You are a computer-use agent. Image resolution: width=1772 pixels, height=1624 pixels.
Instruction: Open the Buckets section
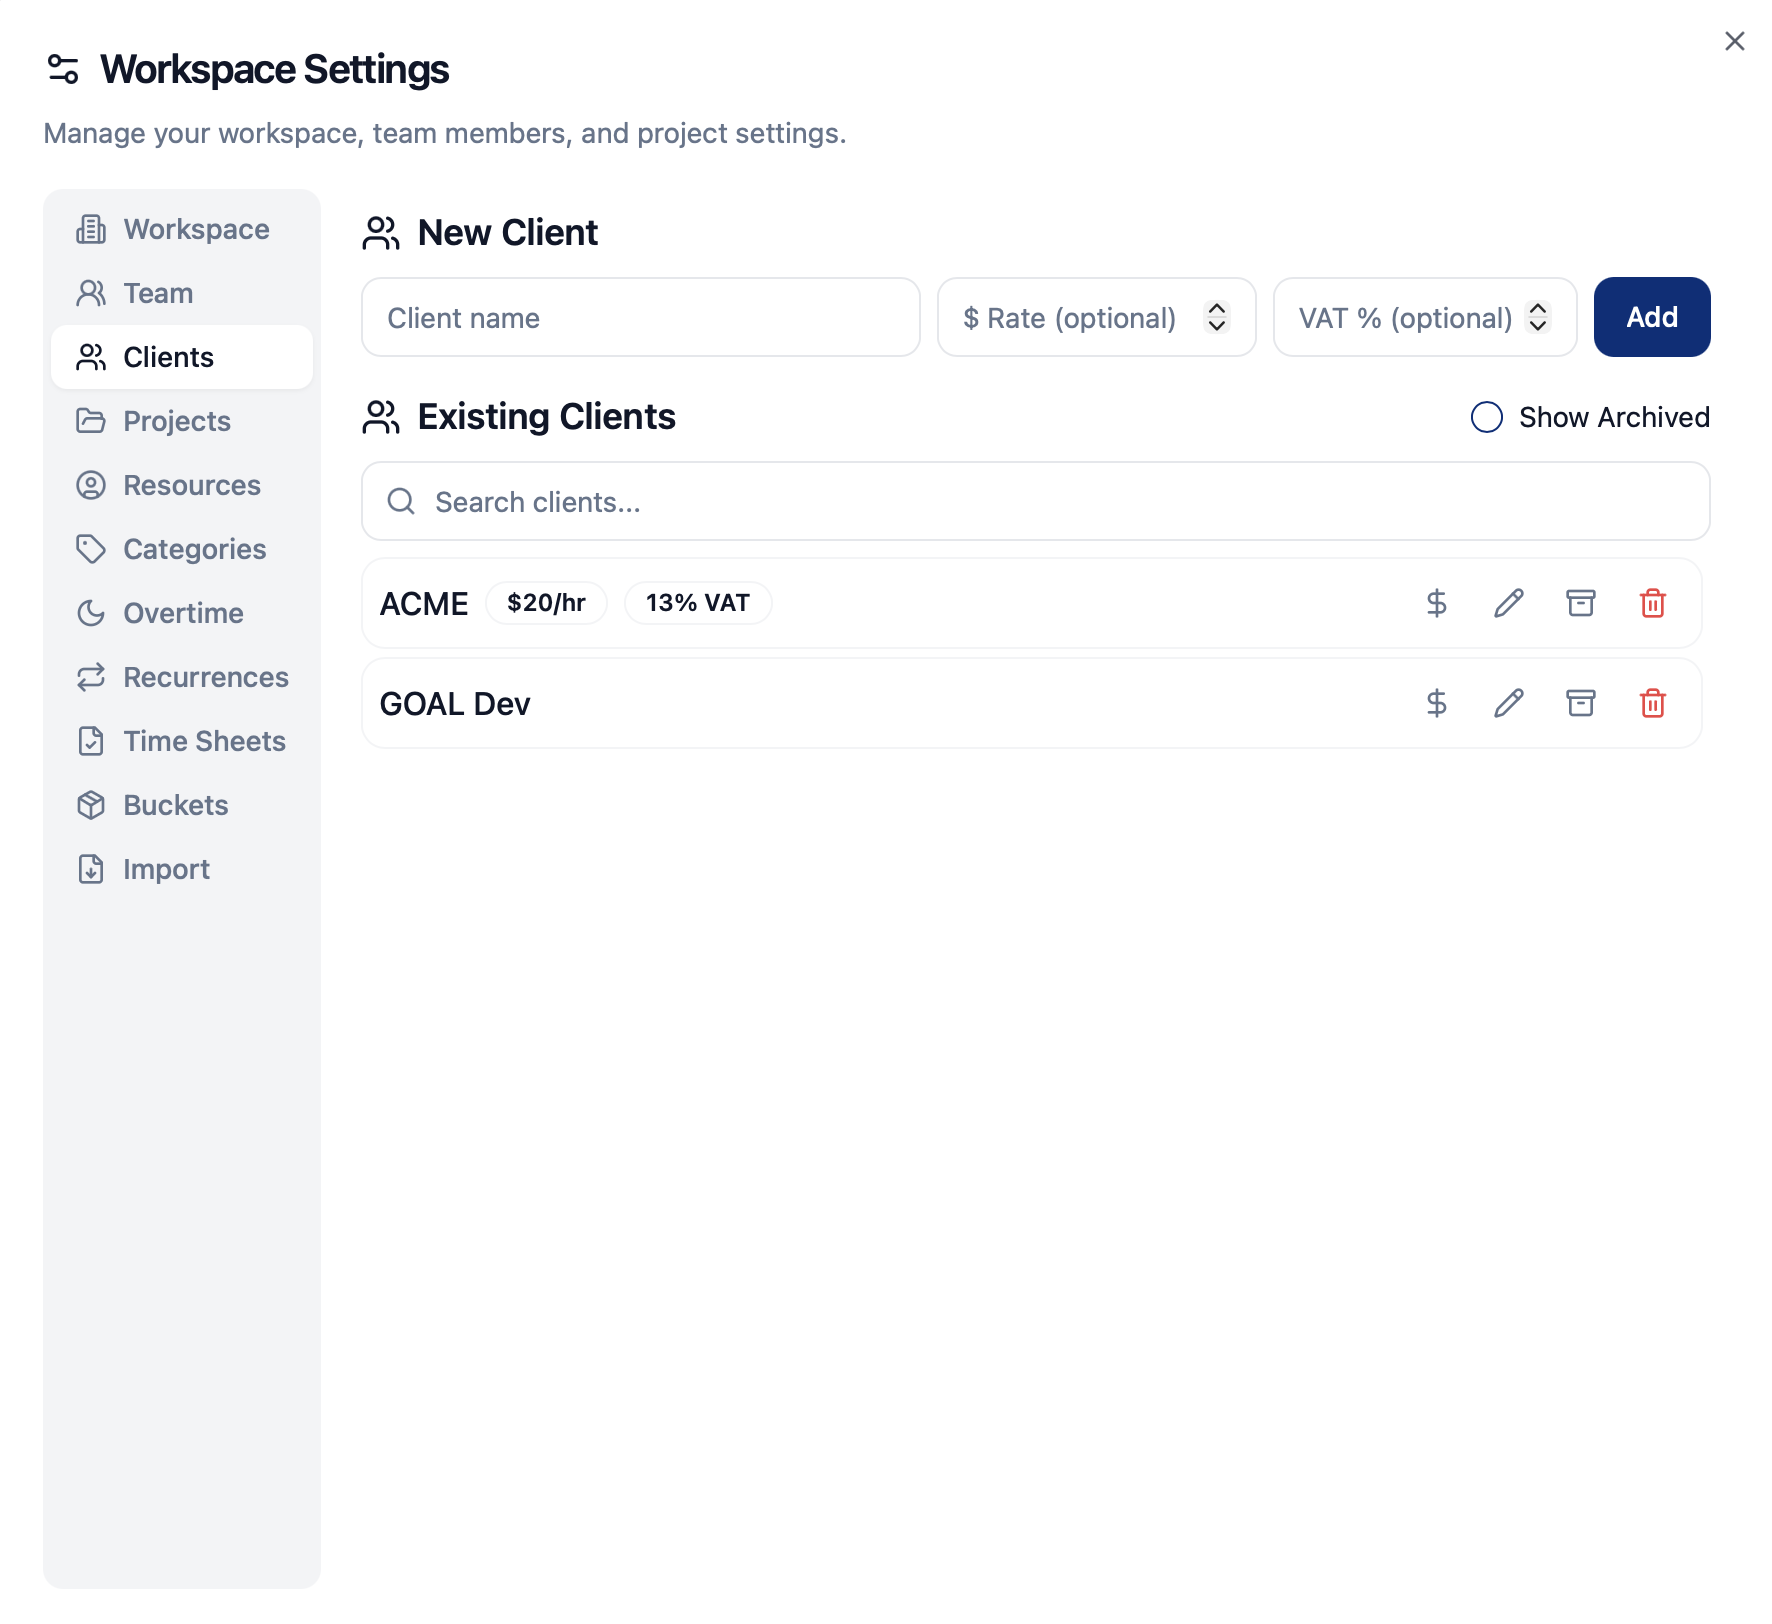(182, 805)
